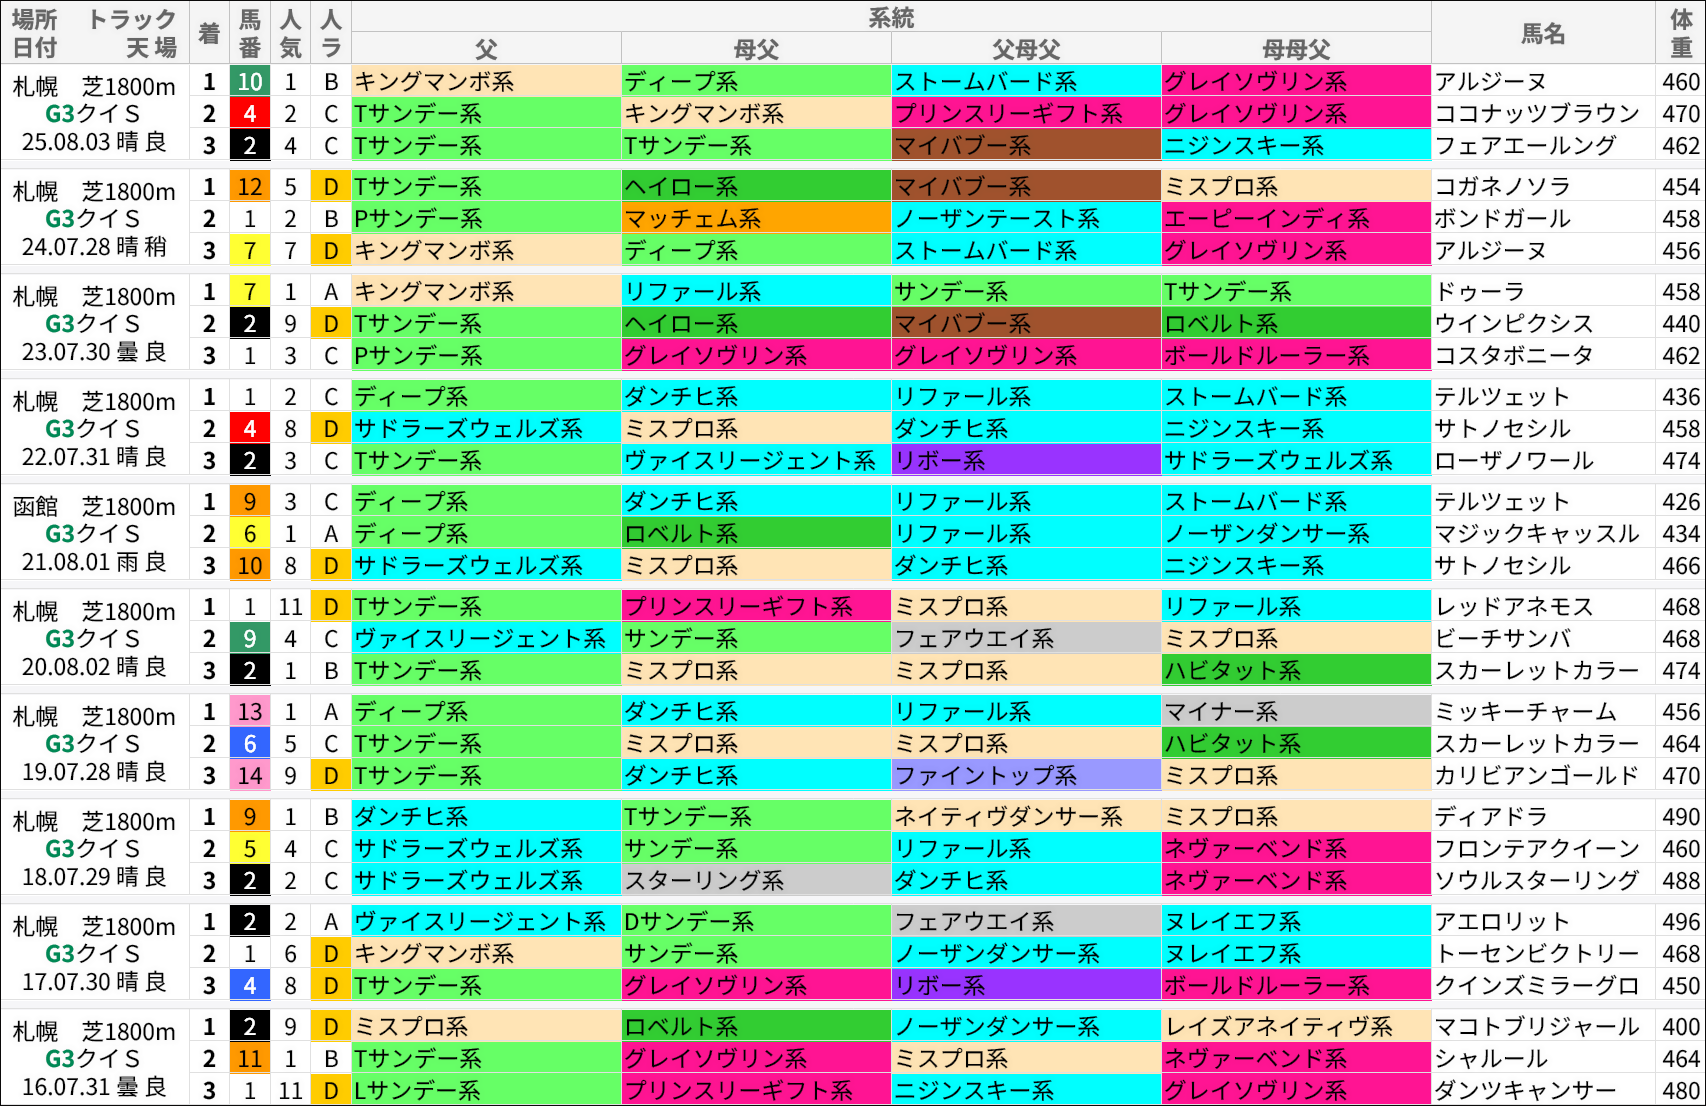Click horse name トーセンビクトリー

1537,954
